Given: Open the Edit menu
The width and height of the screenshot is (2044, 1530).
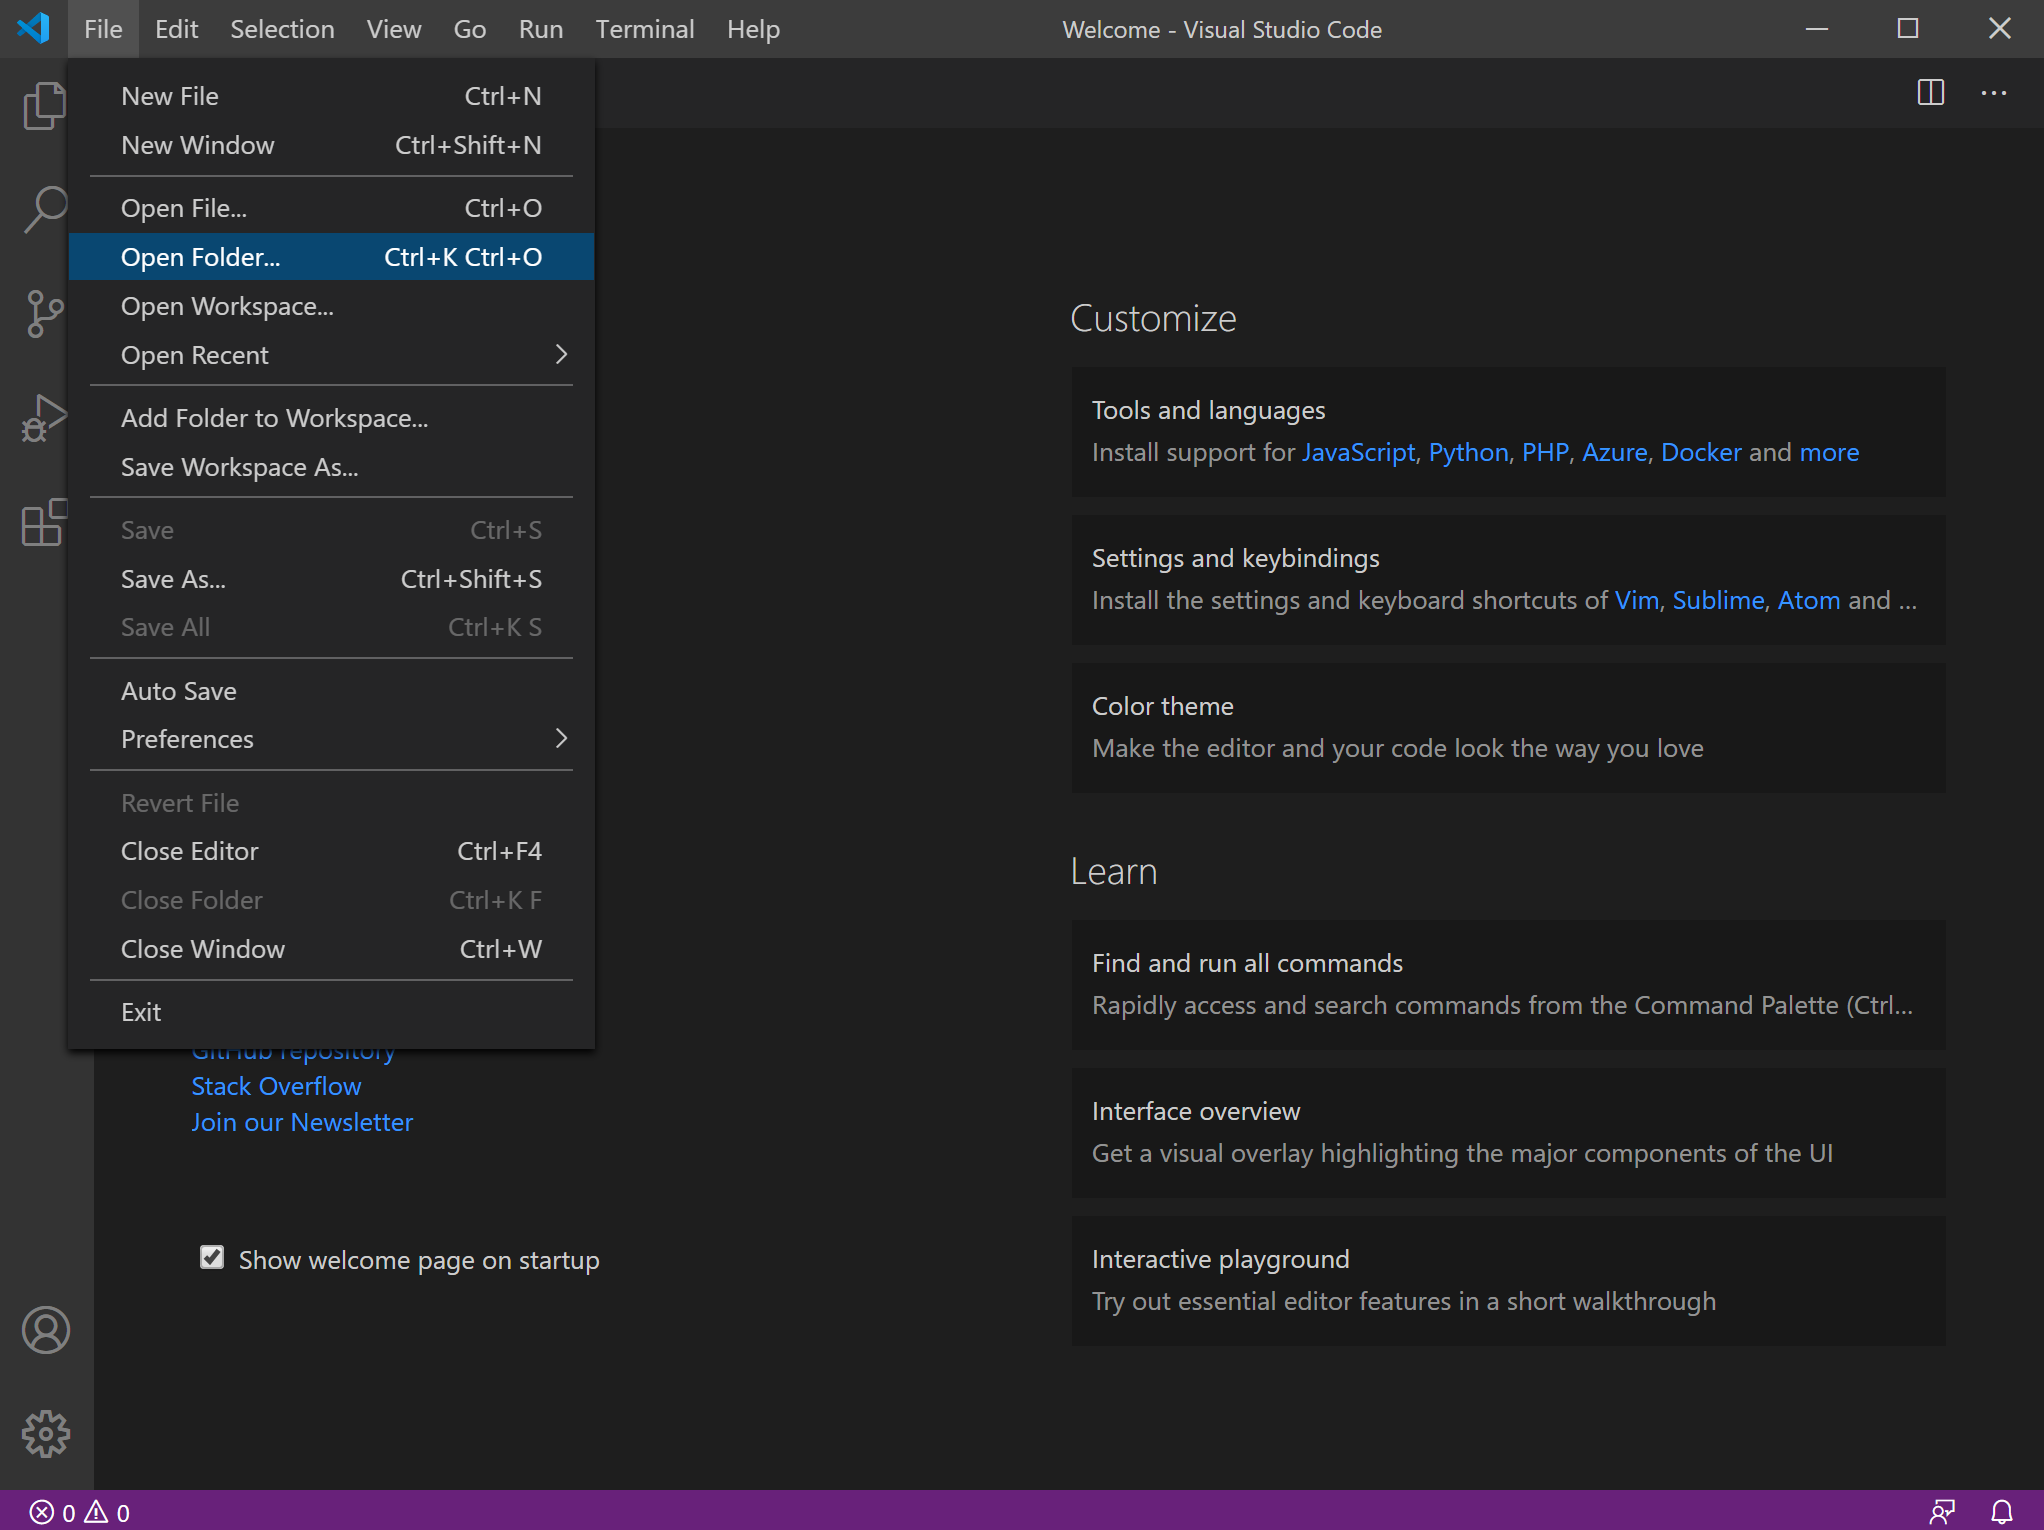Looking at the screenshot, I should tap(177, 29).
